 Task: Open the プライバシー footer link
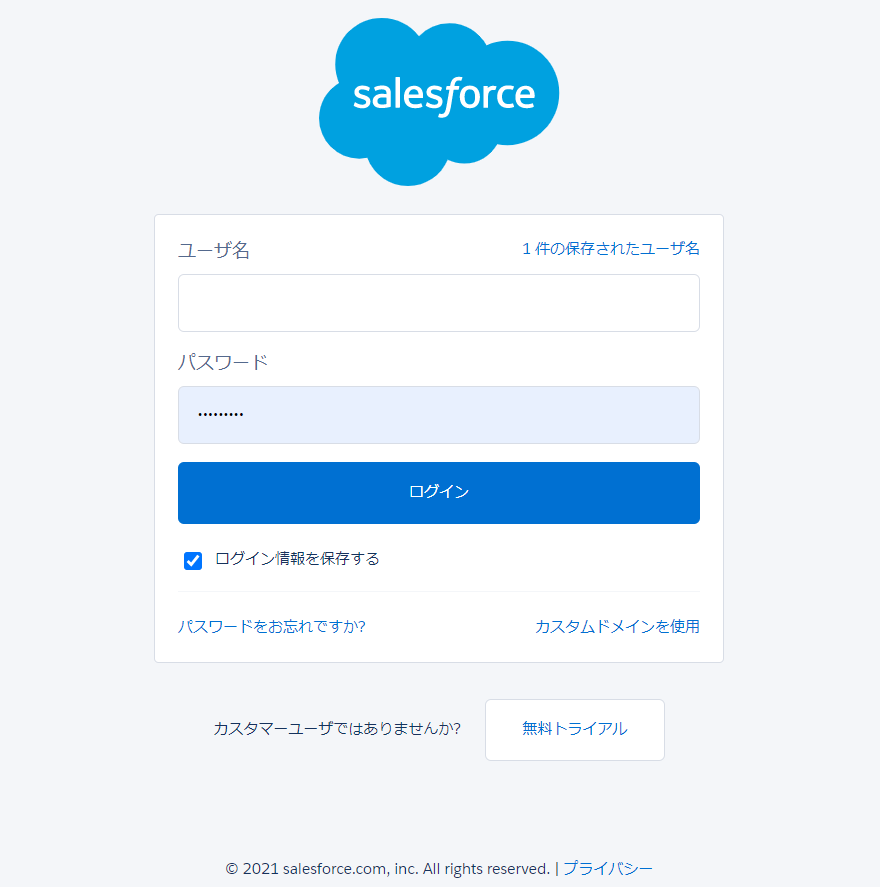click(x=607, y=868)
